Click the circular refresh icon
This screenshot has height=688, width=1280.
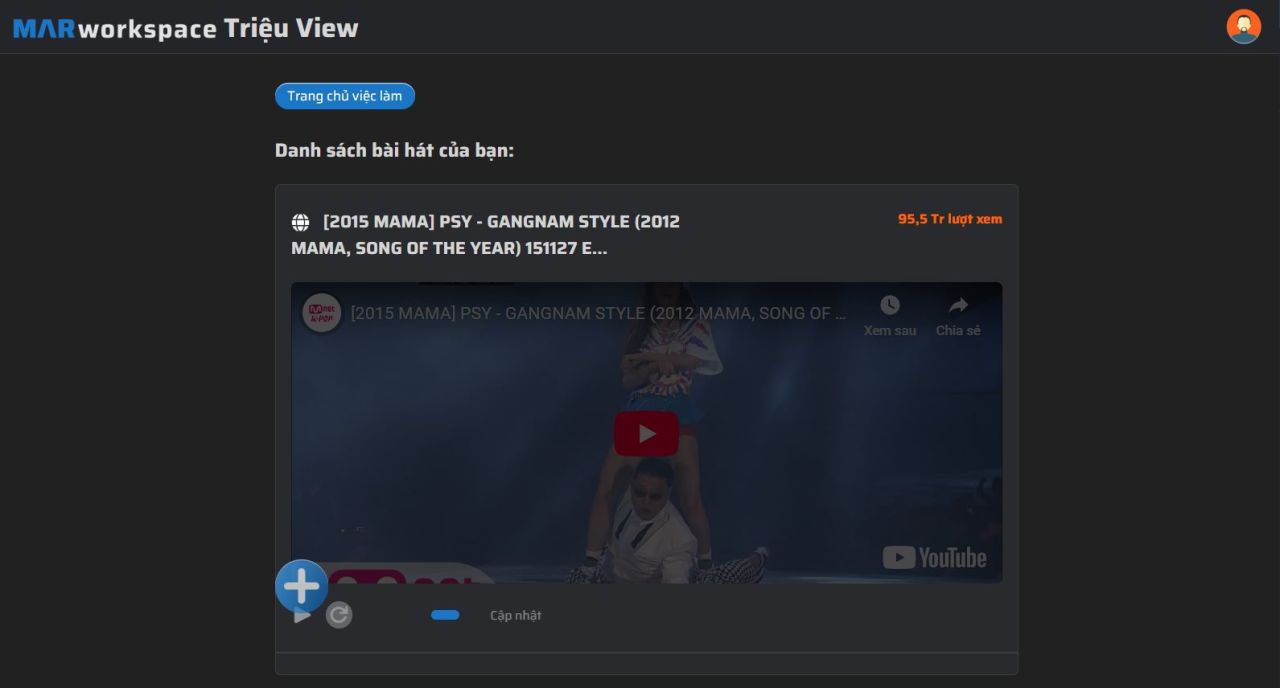[339, 615]
